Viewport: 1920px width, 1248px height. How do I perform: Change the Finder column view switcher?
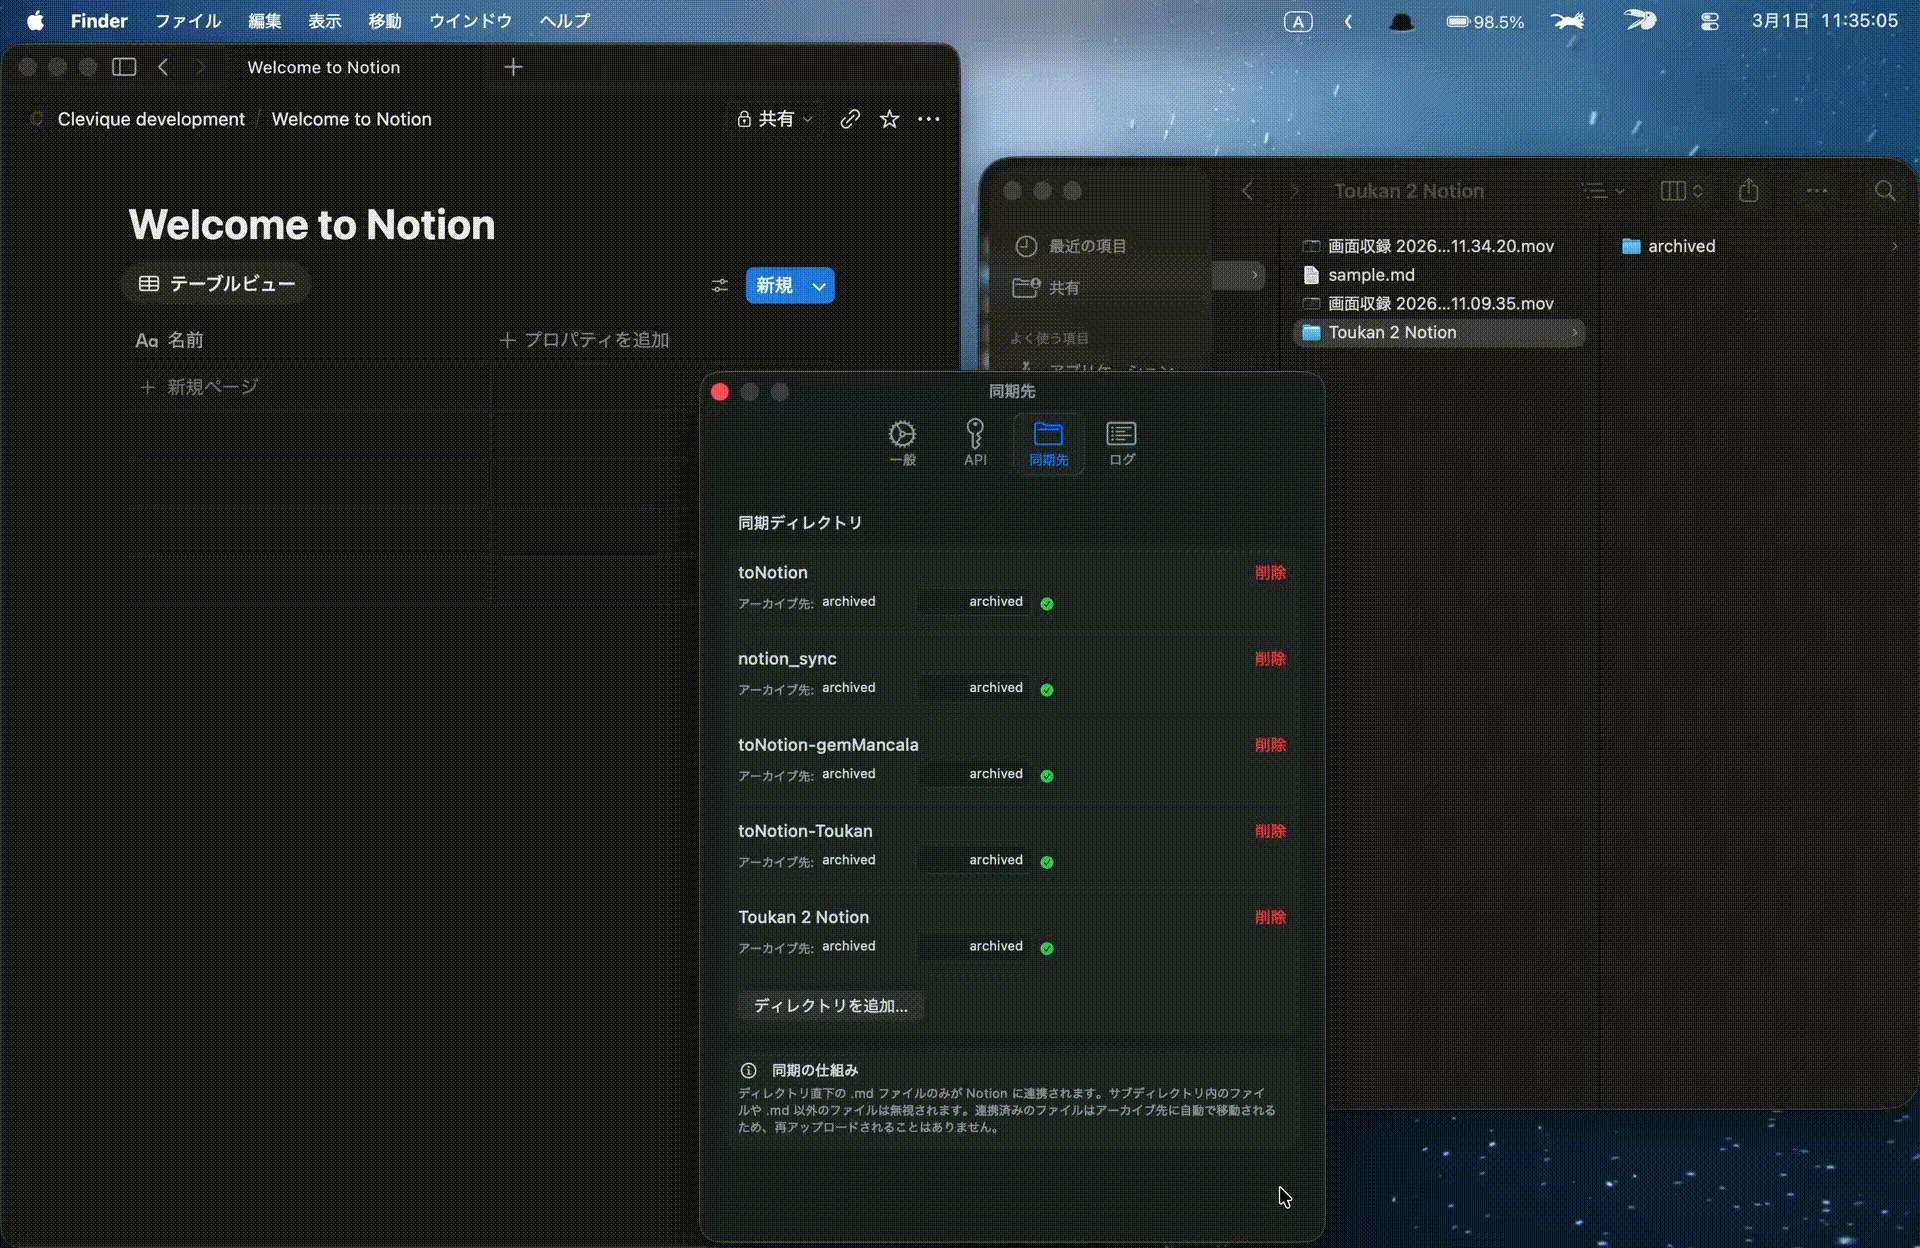1682,191
